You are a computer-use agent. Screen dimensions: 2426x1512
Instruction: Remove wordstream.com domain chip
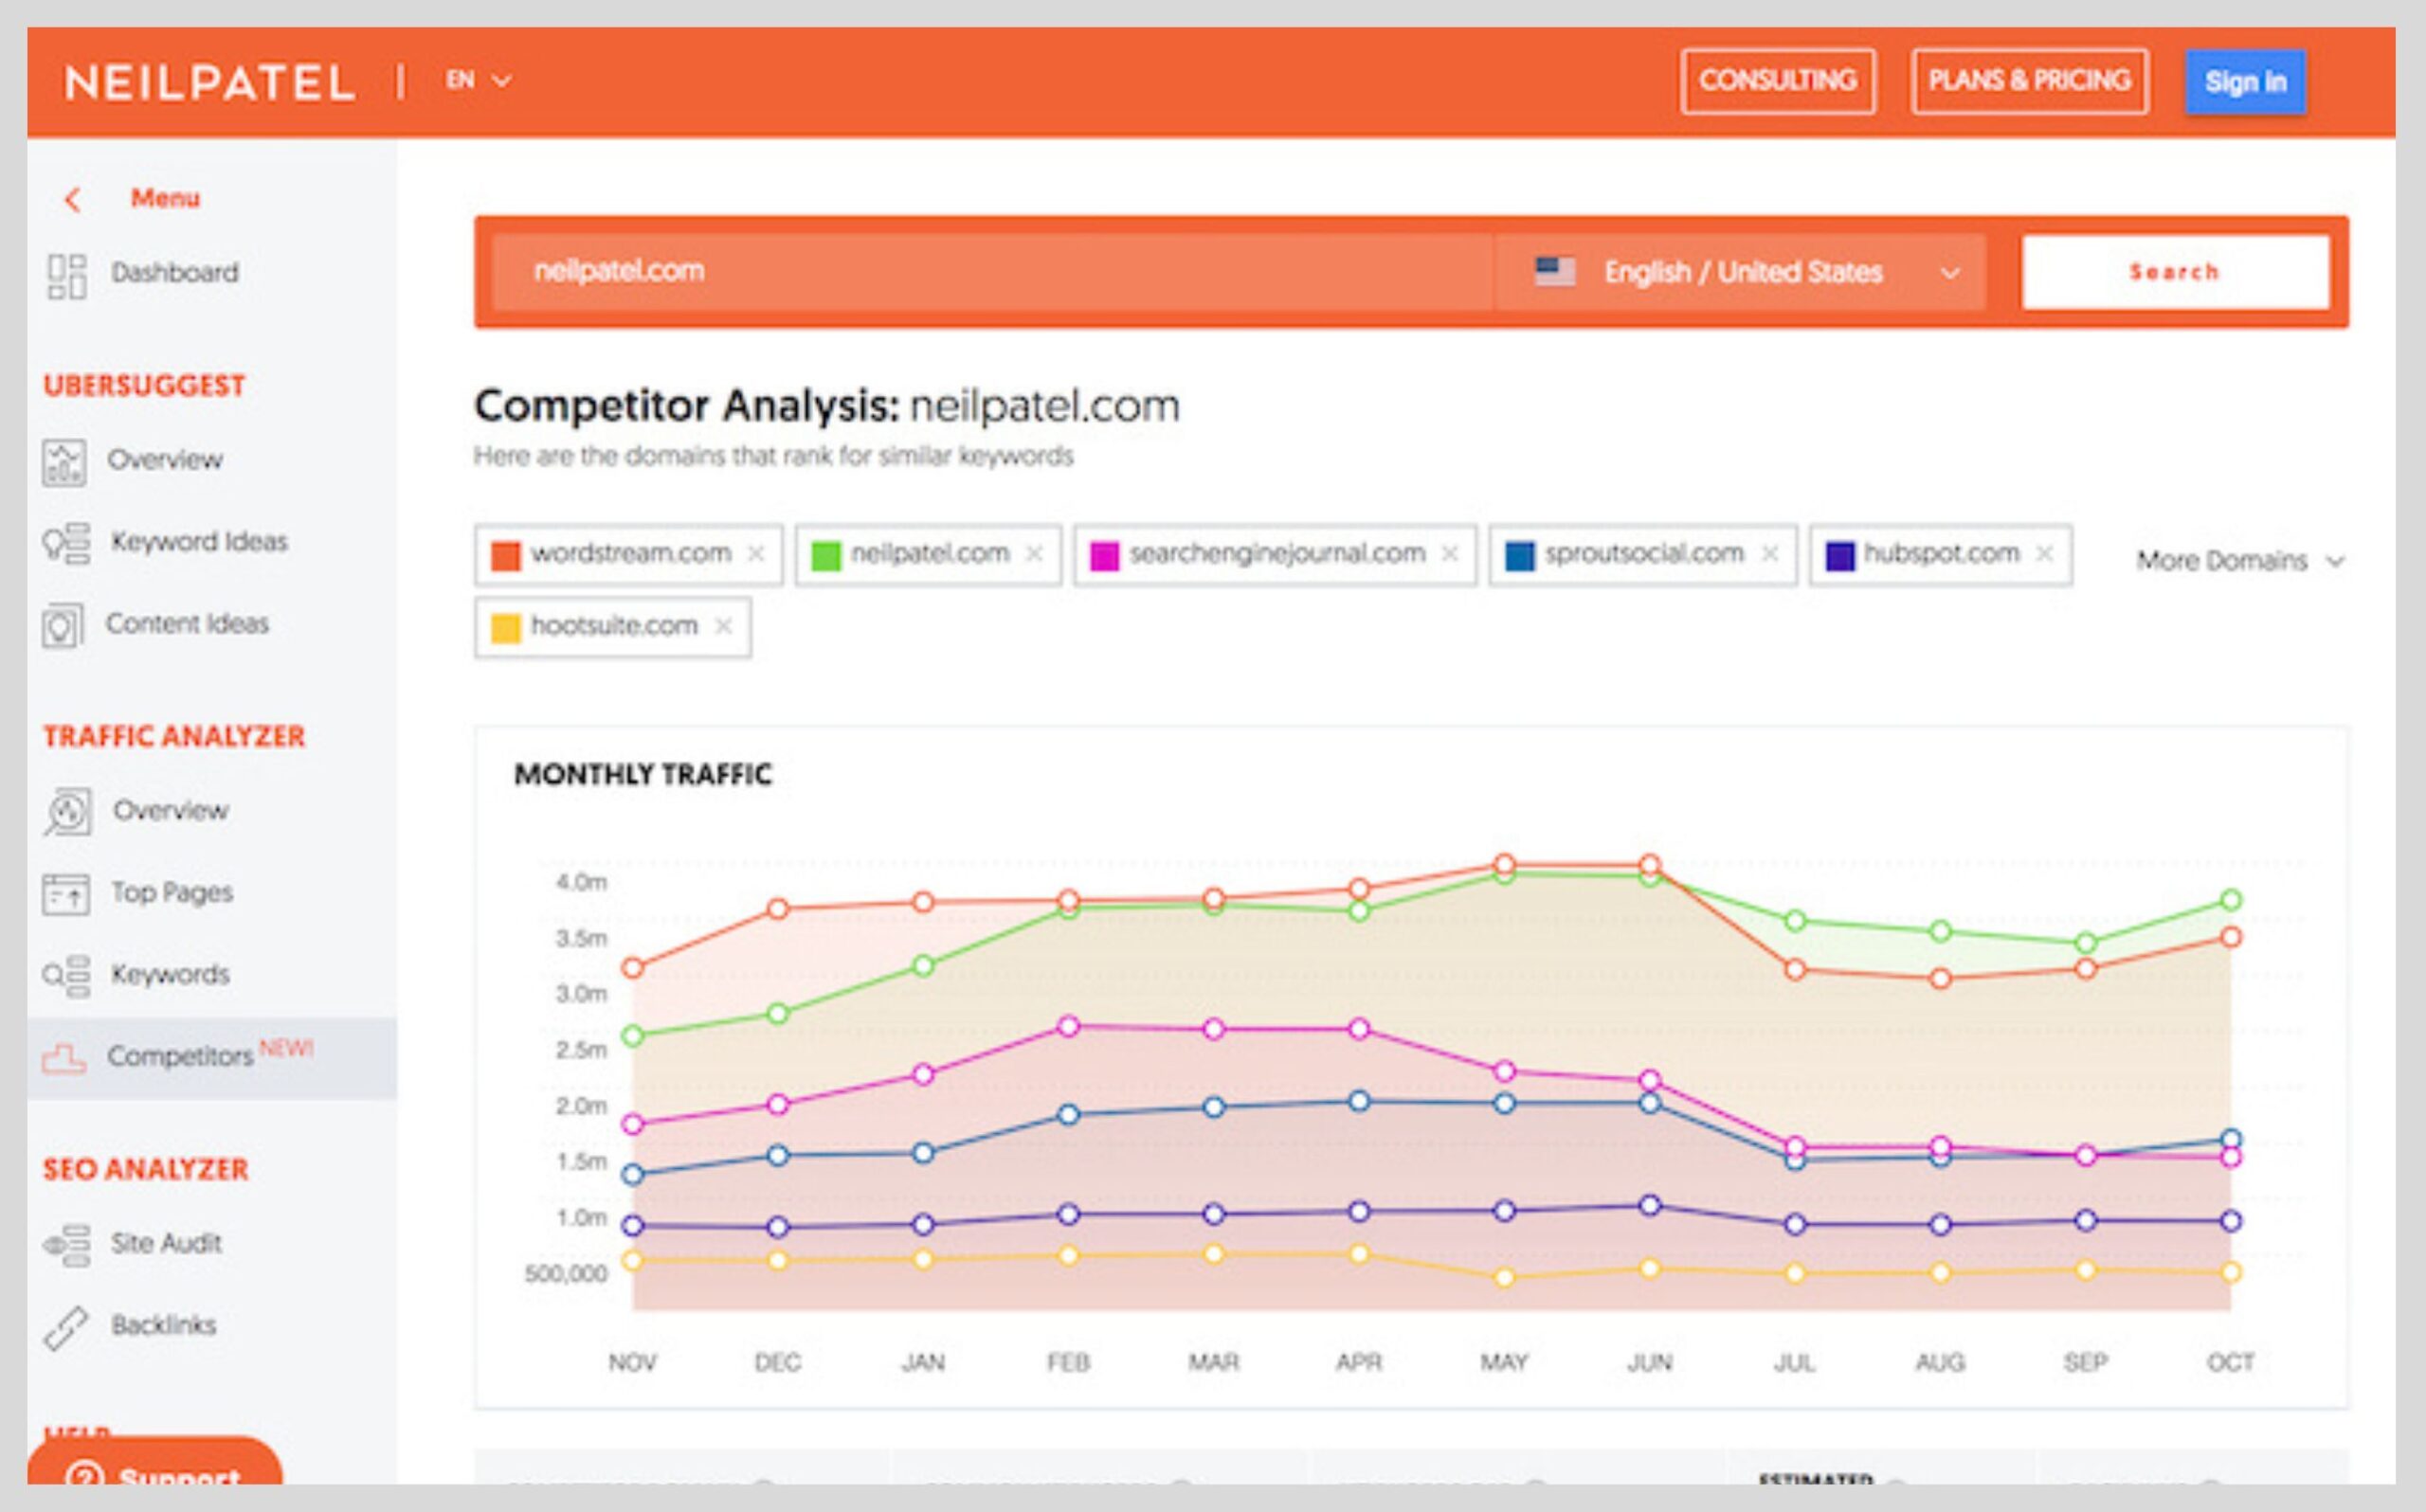(x=756, y=553)
